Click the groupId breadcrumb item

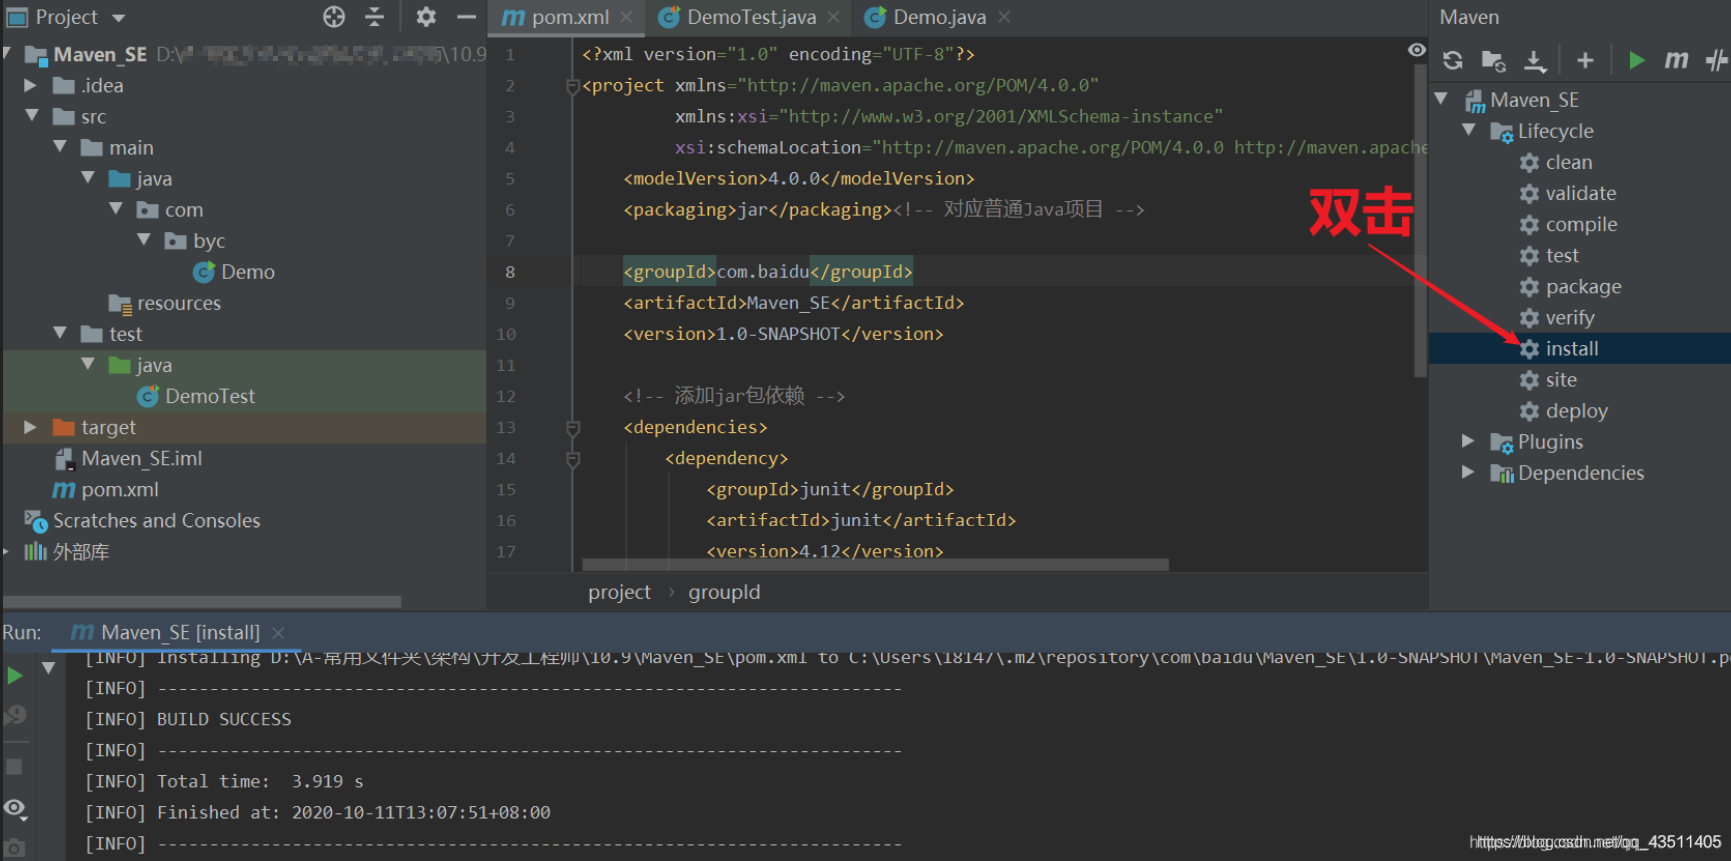[724, 592]
